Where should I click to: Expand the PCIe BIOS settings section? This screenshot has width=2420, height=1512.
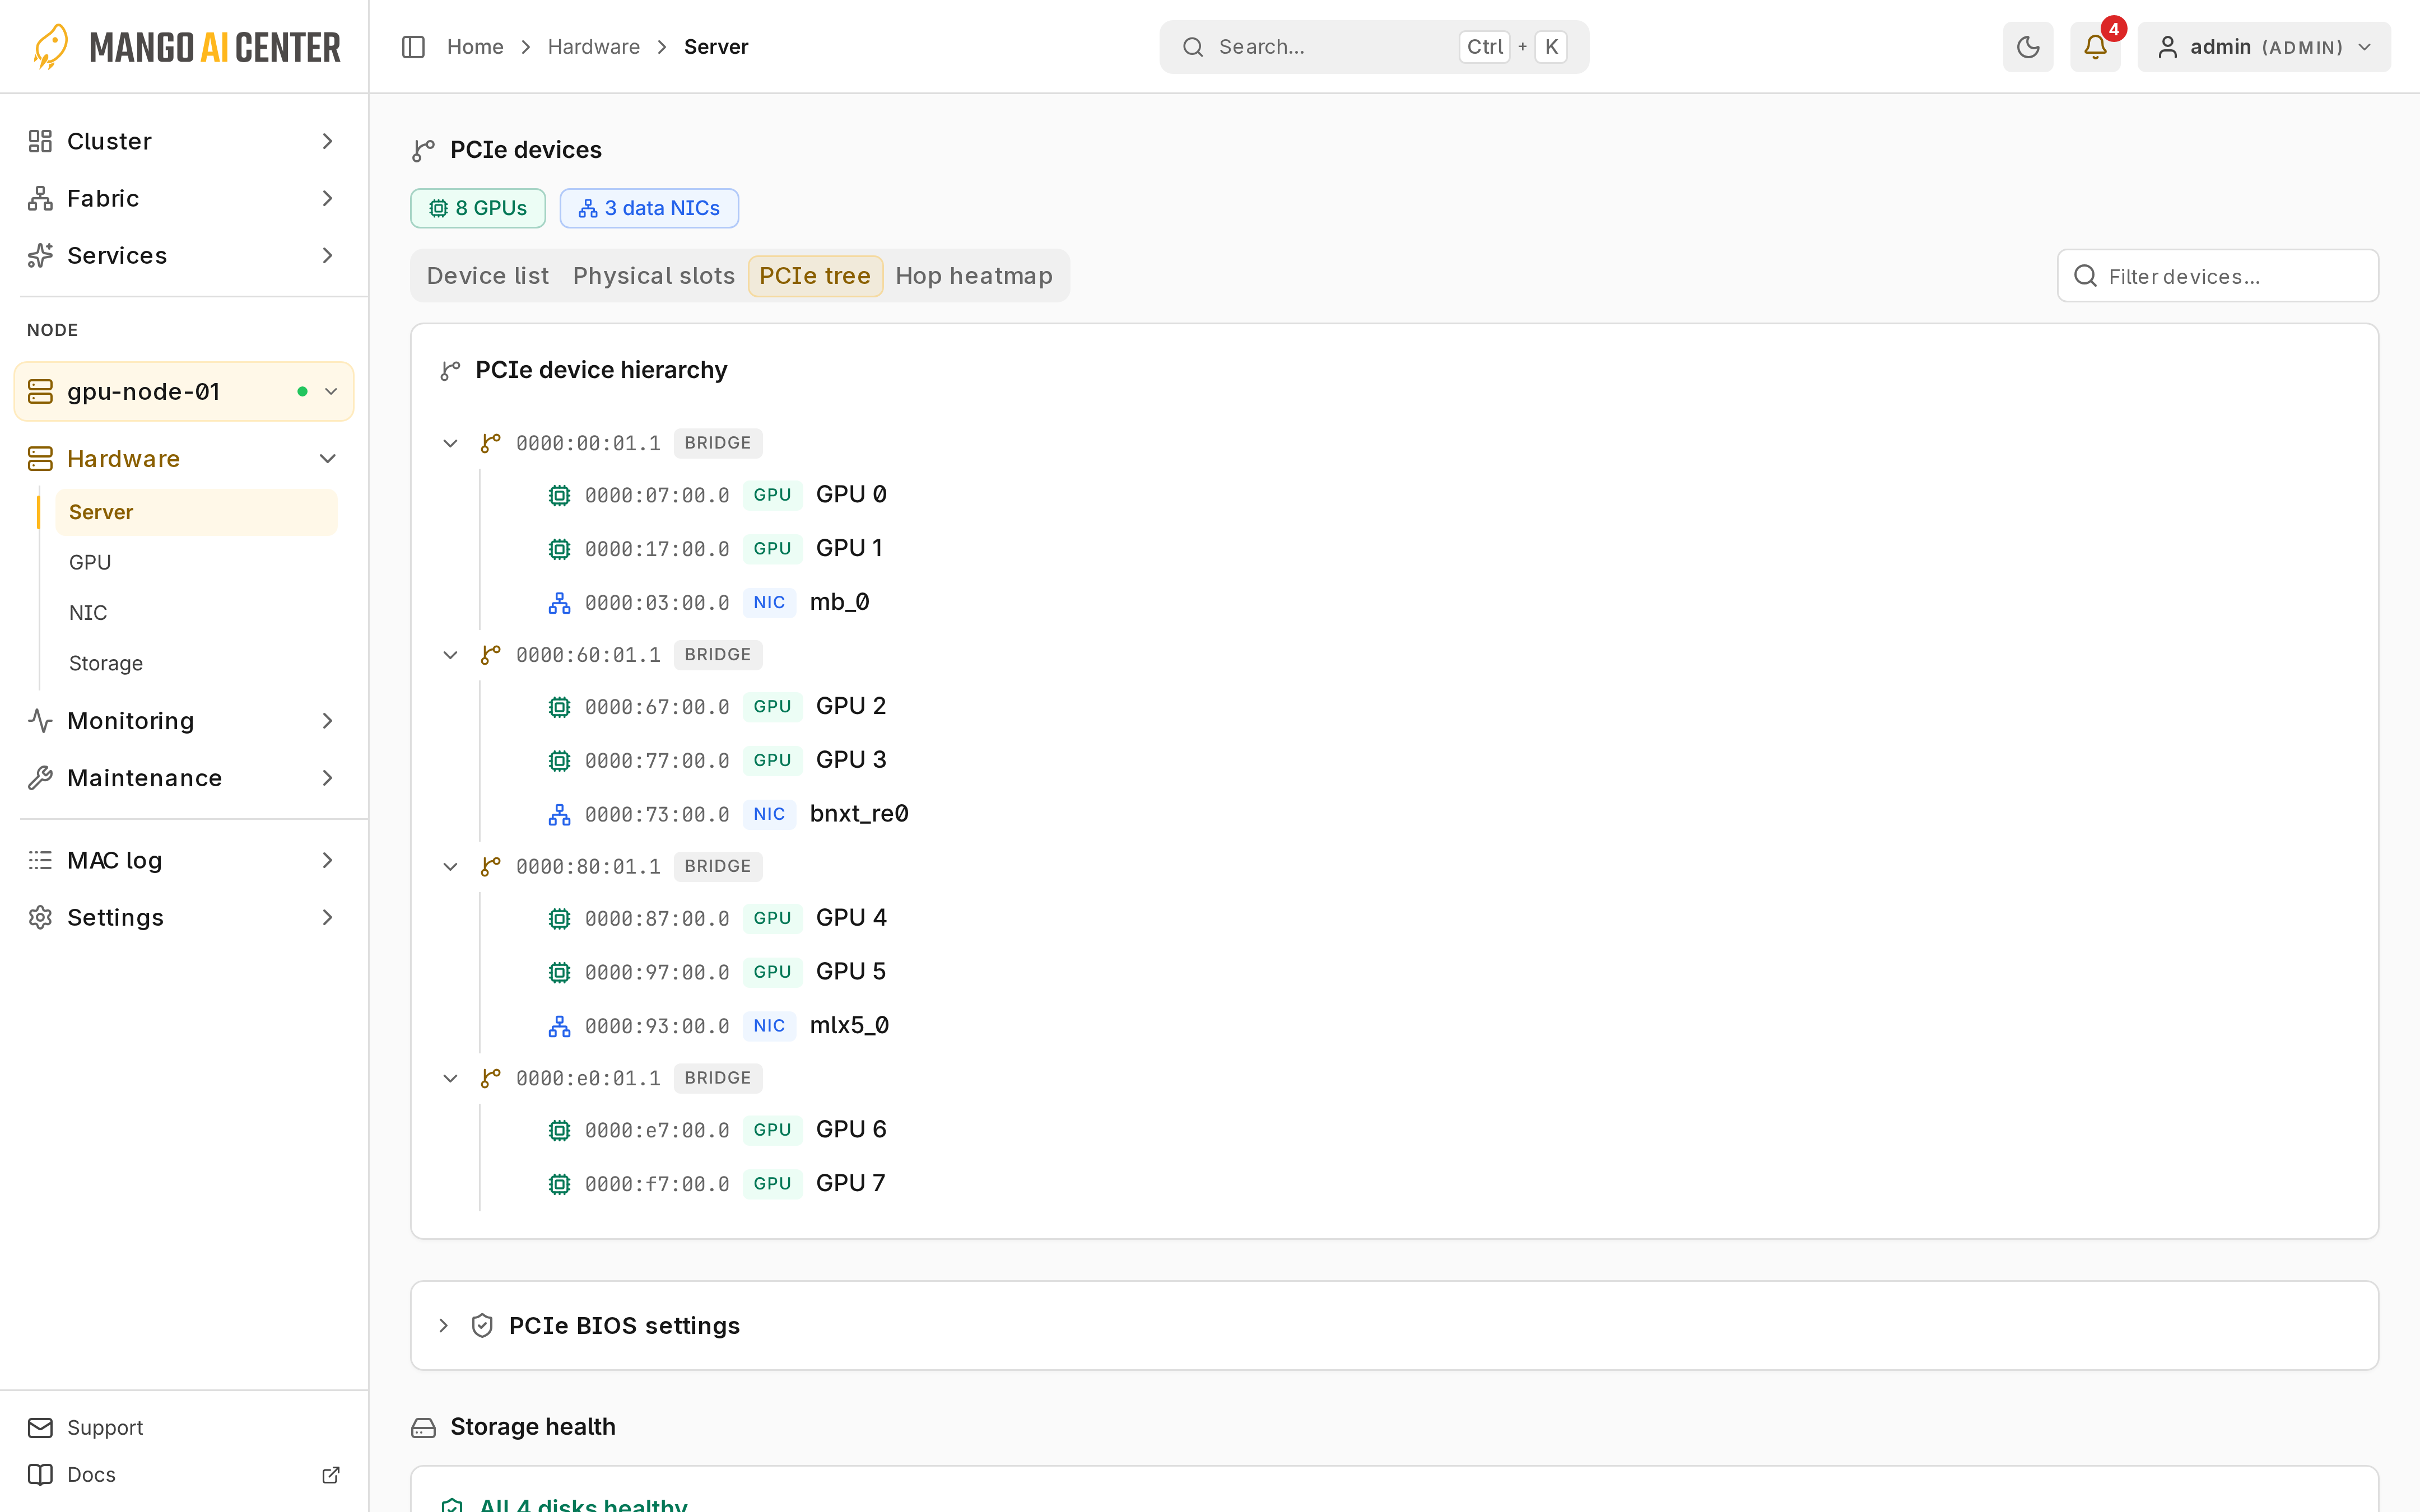[x=443, y=1326]
